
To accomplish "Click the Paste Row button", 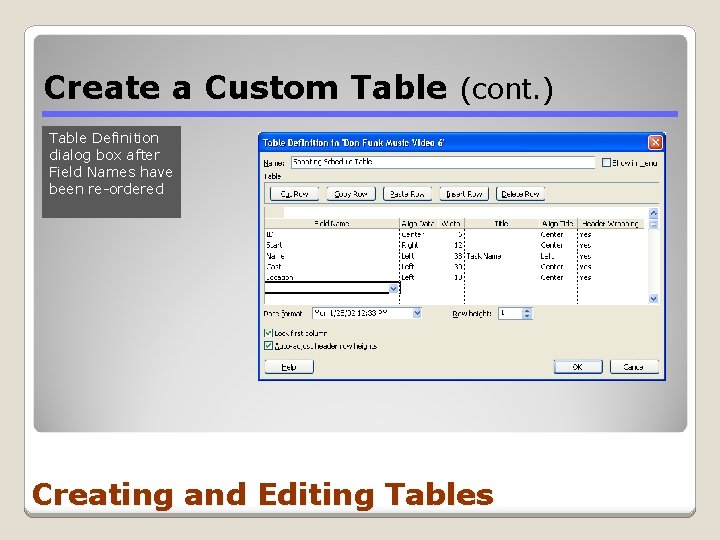I will (407, 194).
